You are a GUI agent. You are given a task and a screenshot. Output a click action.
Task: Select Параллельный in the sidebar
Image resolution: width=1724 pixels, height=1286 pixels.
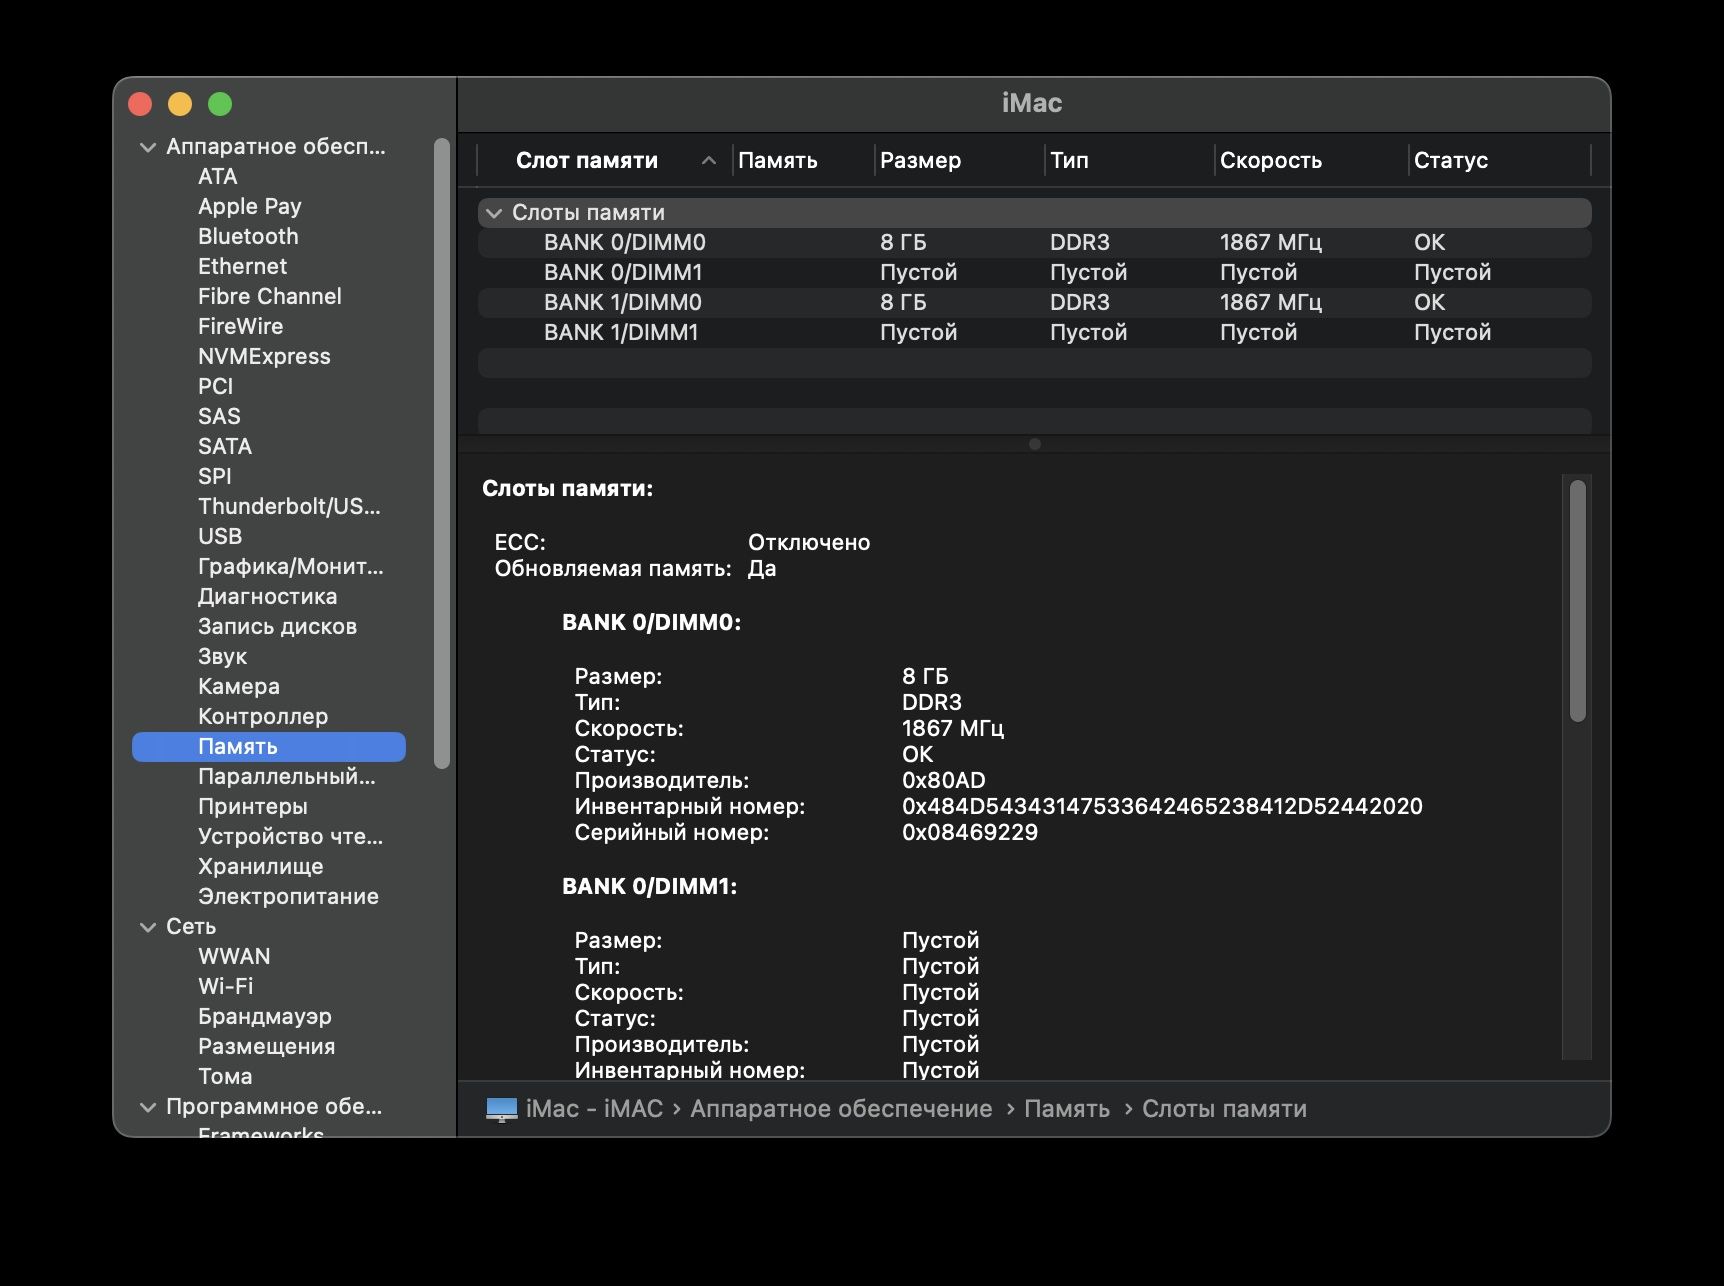click(287, 777)
